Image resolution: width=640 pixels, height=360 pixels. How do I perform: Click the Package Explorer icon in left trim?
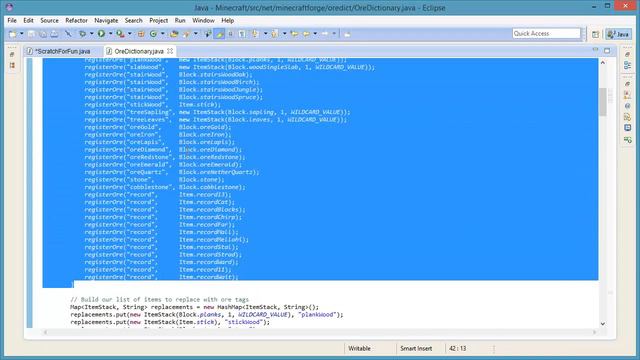point(12,65)
